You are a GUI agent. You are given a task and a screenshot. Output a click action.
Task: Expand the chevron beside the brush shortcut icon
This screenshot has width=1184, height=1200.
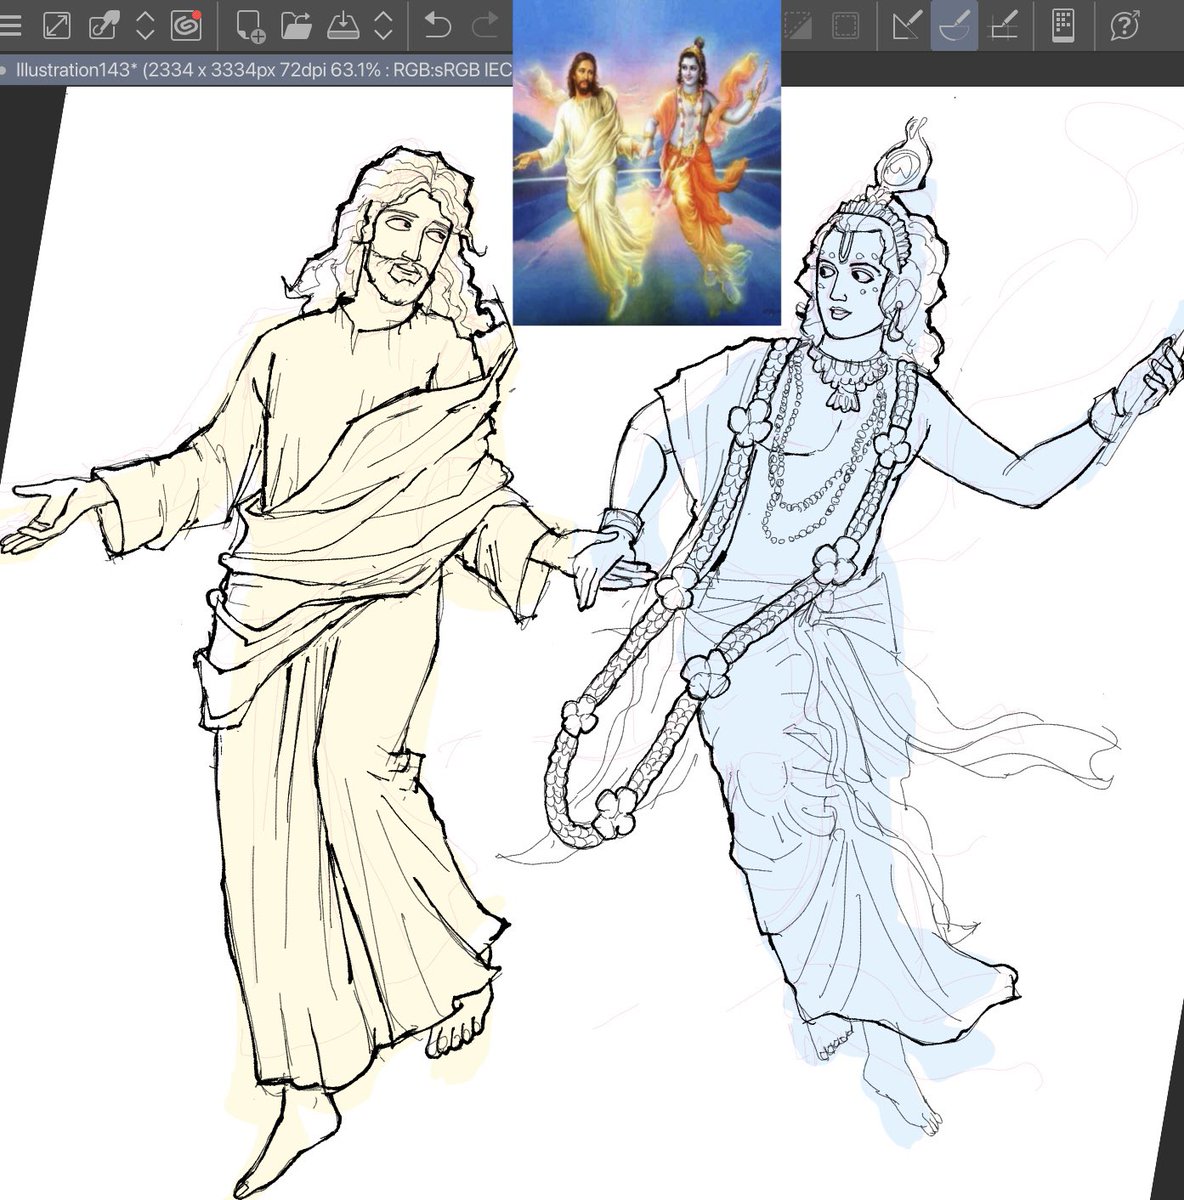click(145, 25)
